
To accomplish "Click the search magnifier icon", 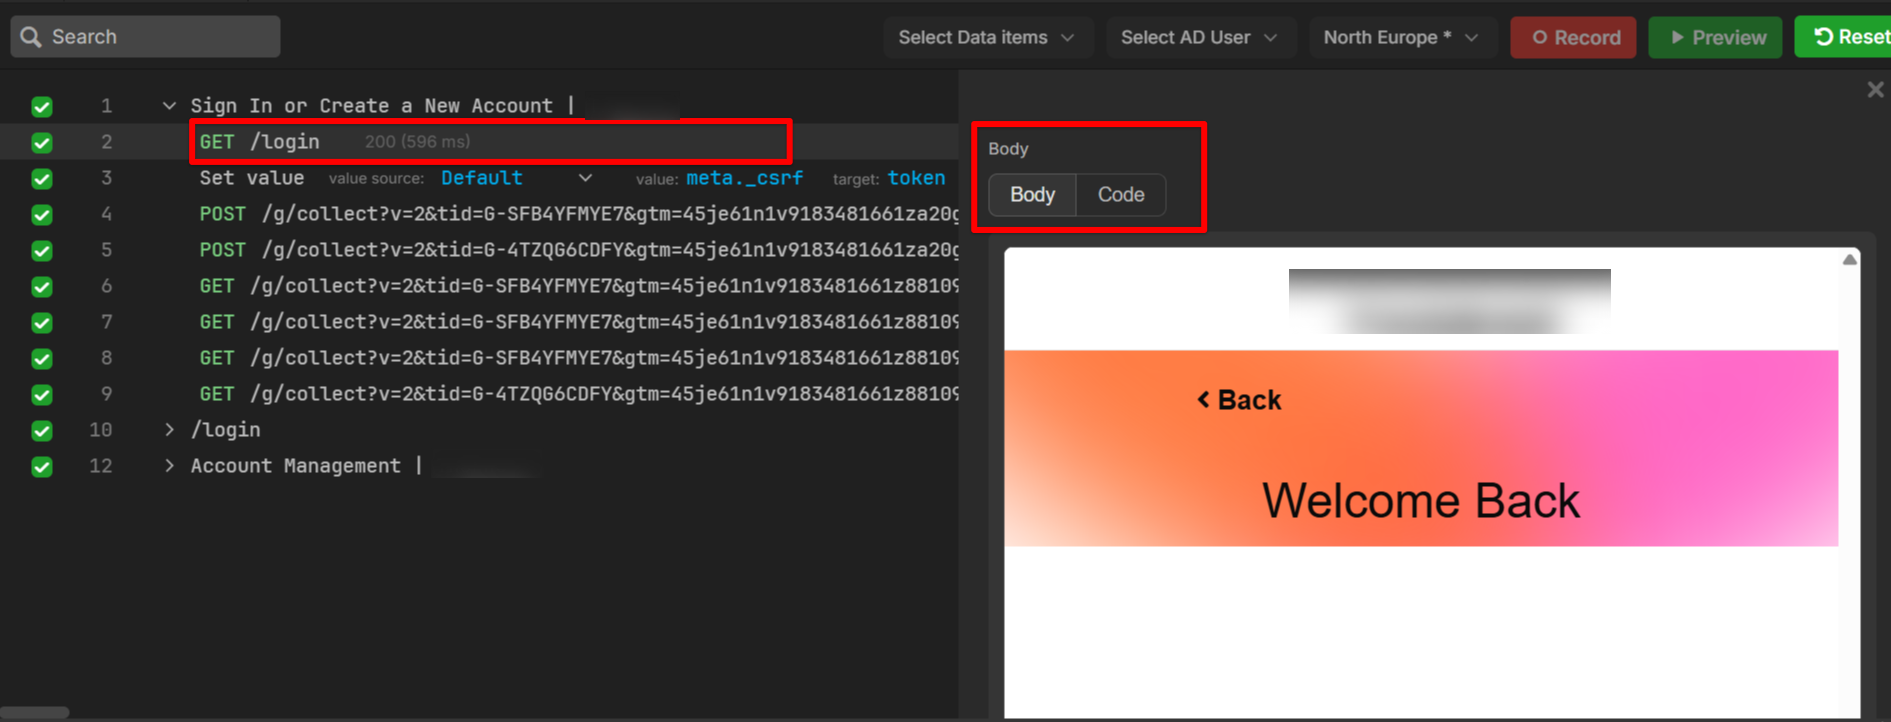I will (x=31, y=37).
